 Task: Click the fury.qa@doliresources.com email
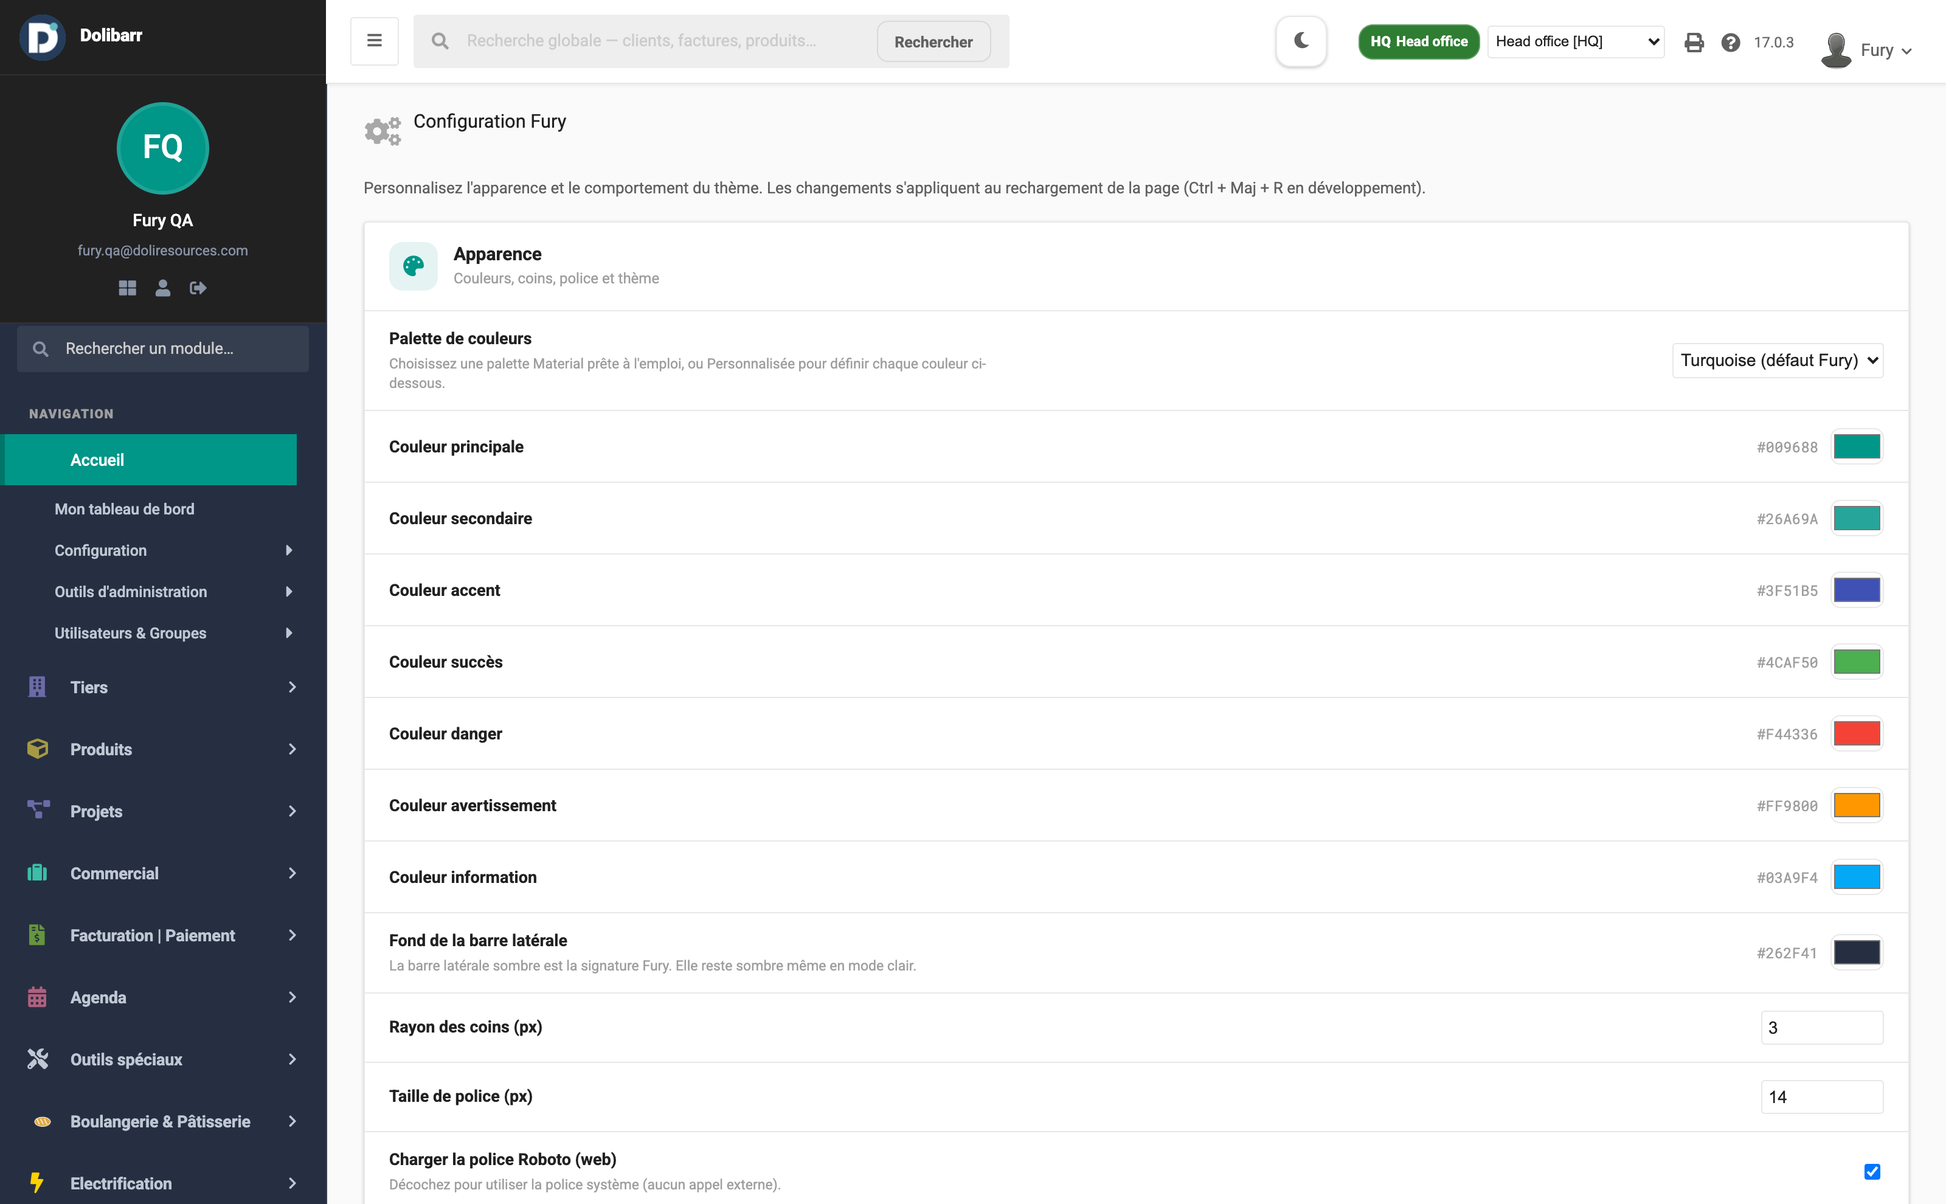pyautogui.click(x=163, y=251)
